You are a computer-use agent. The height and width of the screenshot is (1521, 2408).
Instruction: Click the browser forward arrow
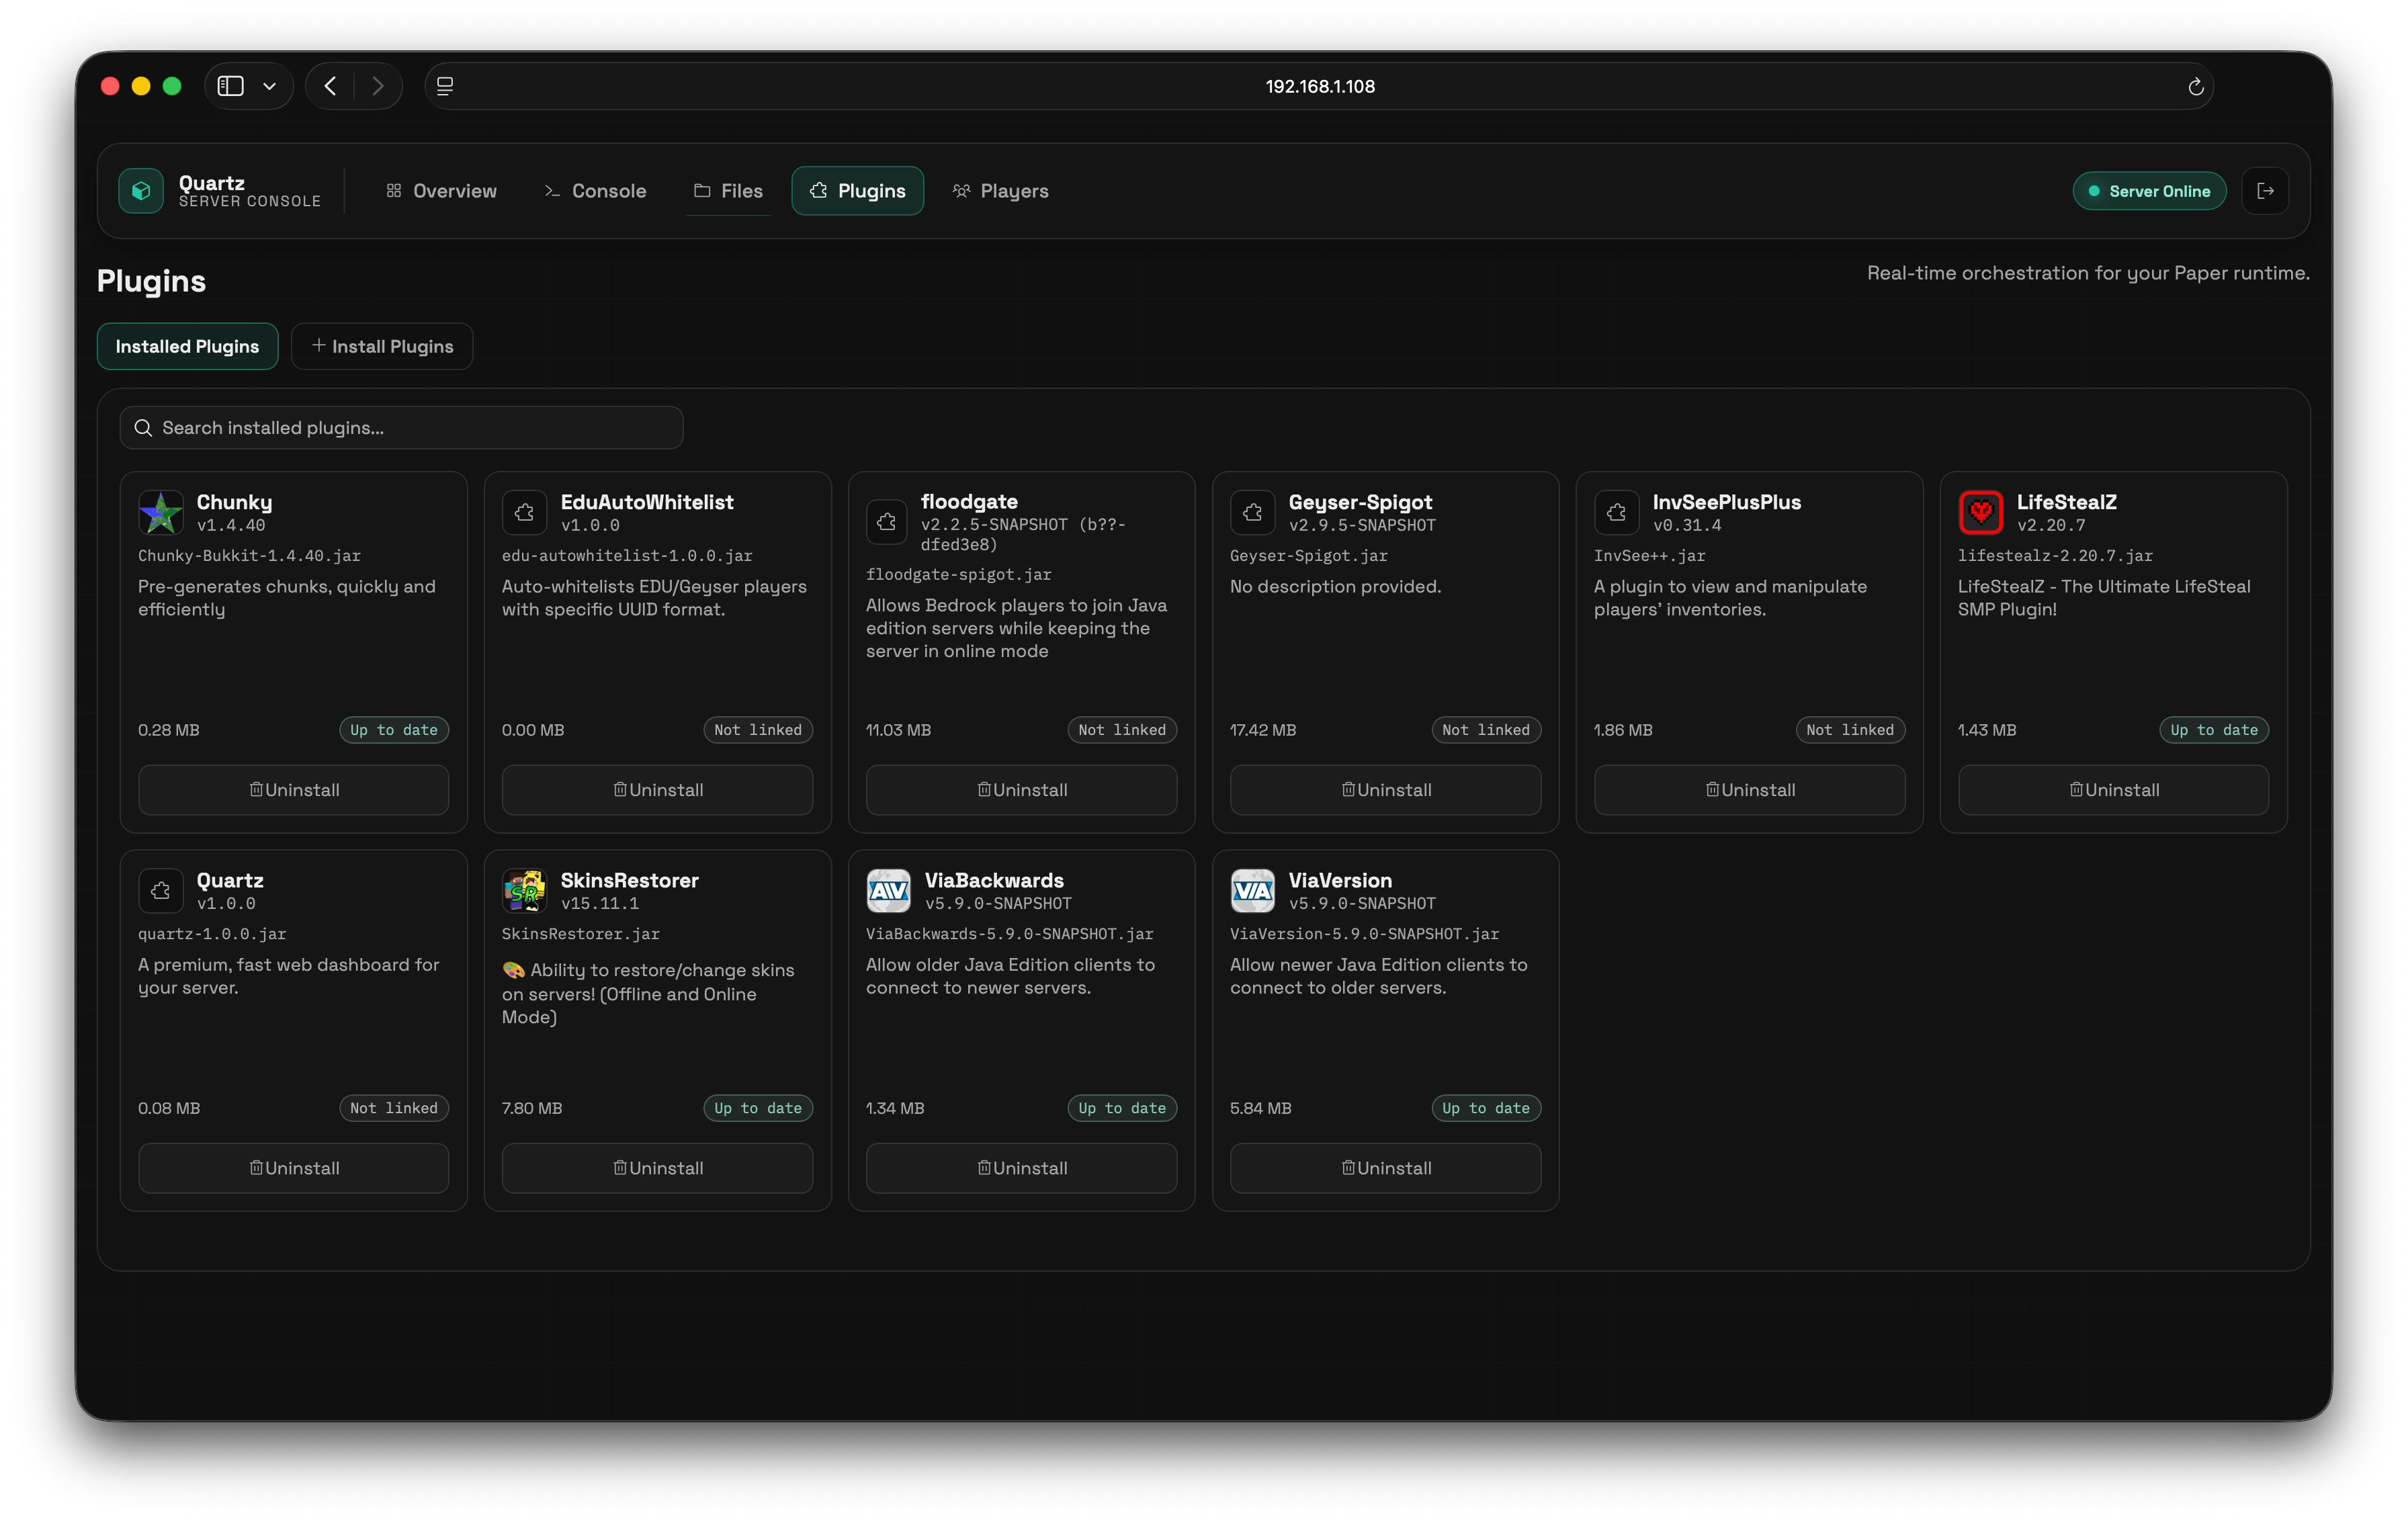point(378,86)
